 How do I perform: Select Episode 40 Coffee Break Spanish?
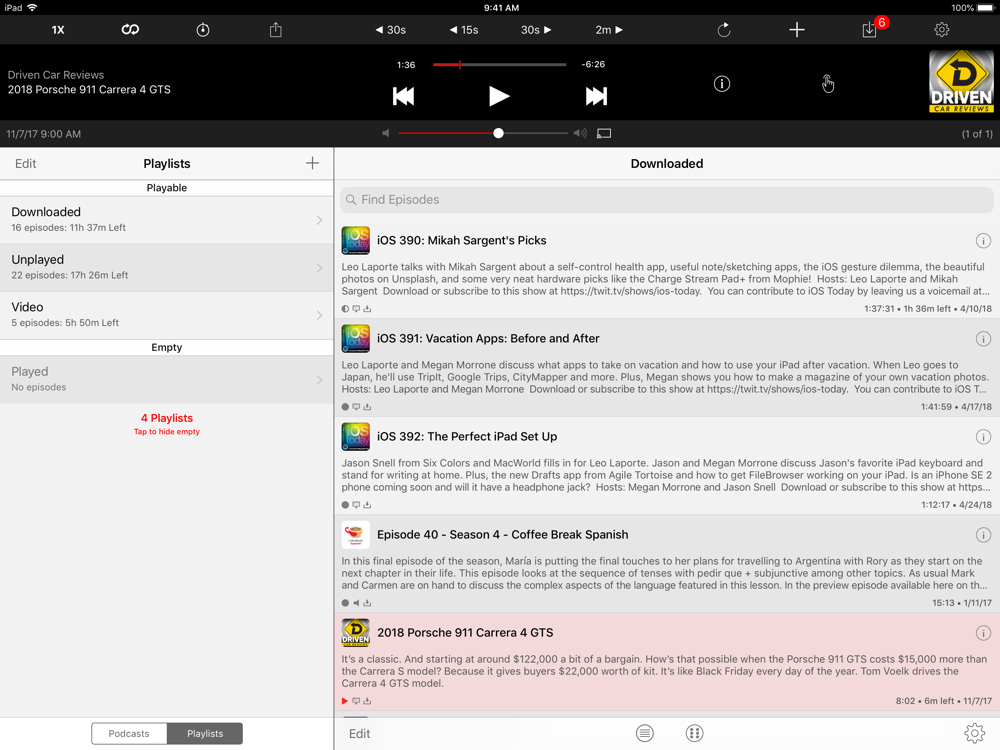tap(666, 564)
